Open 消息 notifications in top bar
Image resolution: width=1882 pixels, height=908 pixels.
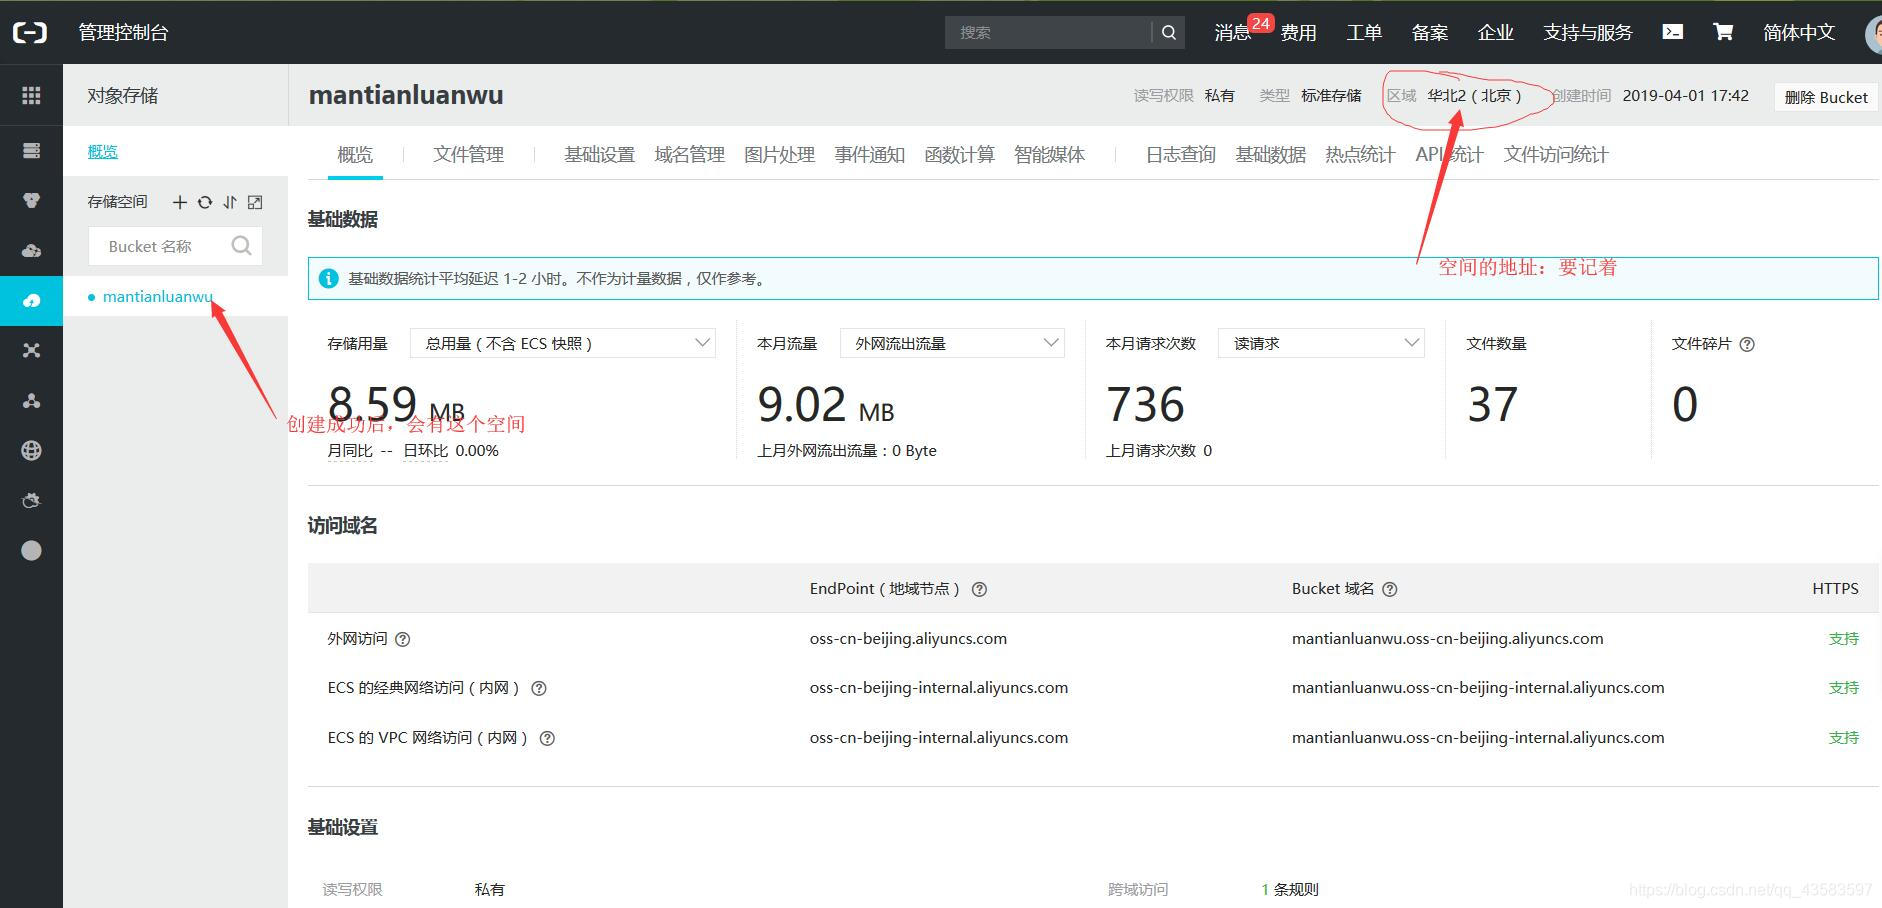(x=1233, y=32)
